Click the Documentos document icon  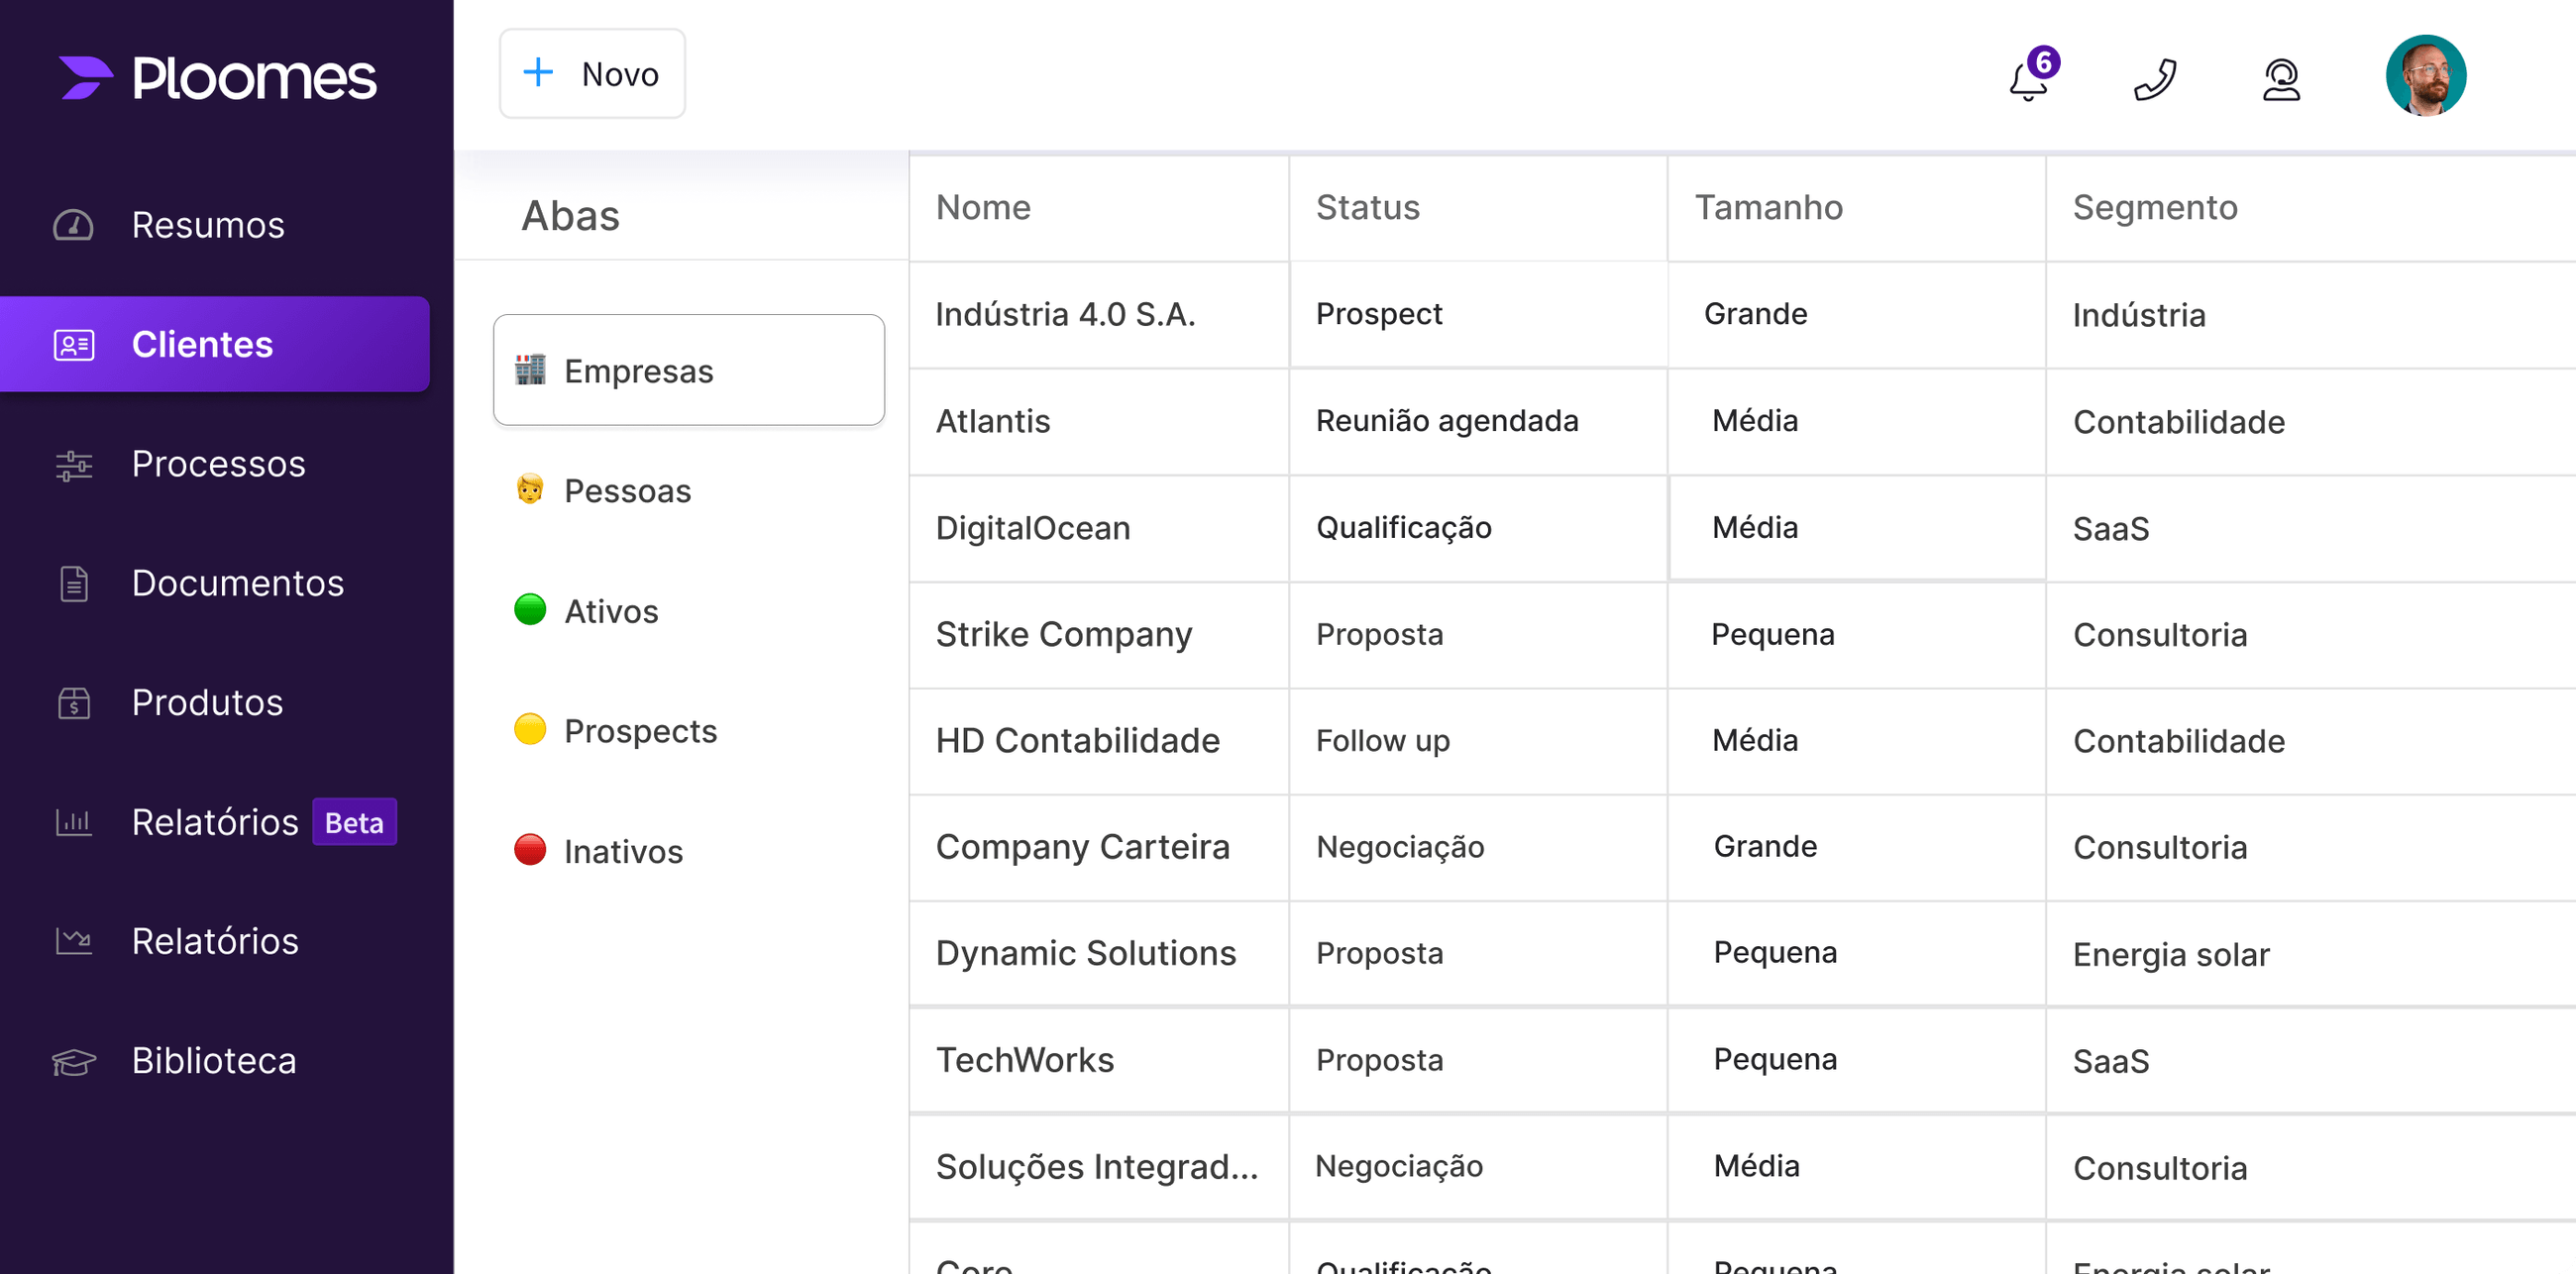(72, 583)
